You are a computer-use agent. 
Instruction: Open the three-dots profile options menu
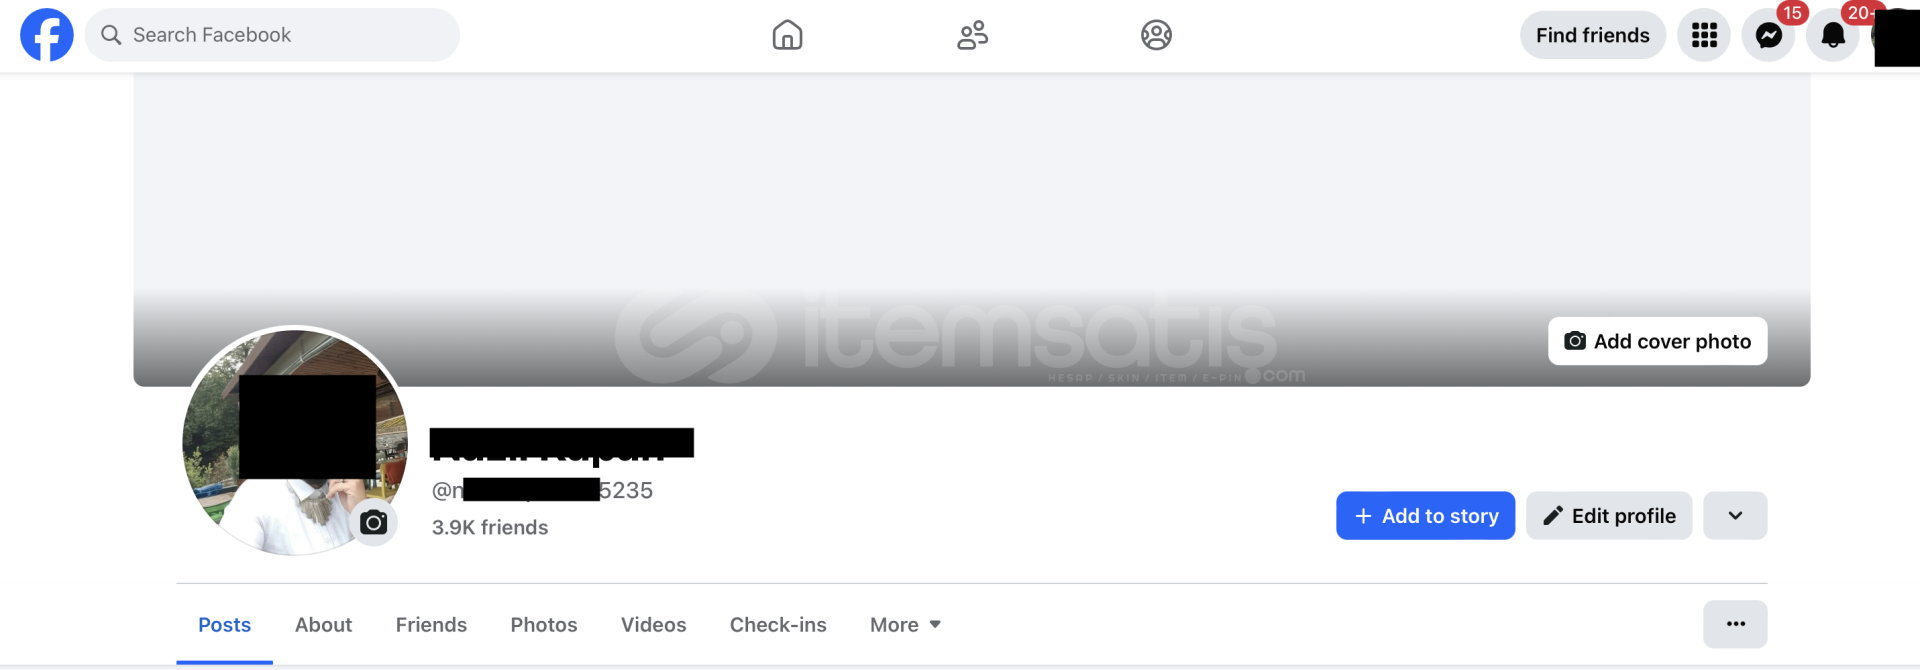(x=1735, y=624)
